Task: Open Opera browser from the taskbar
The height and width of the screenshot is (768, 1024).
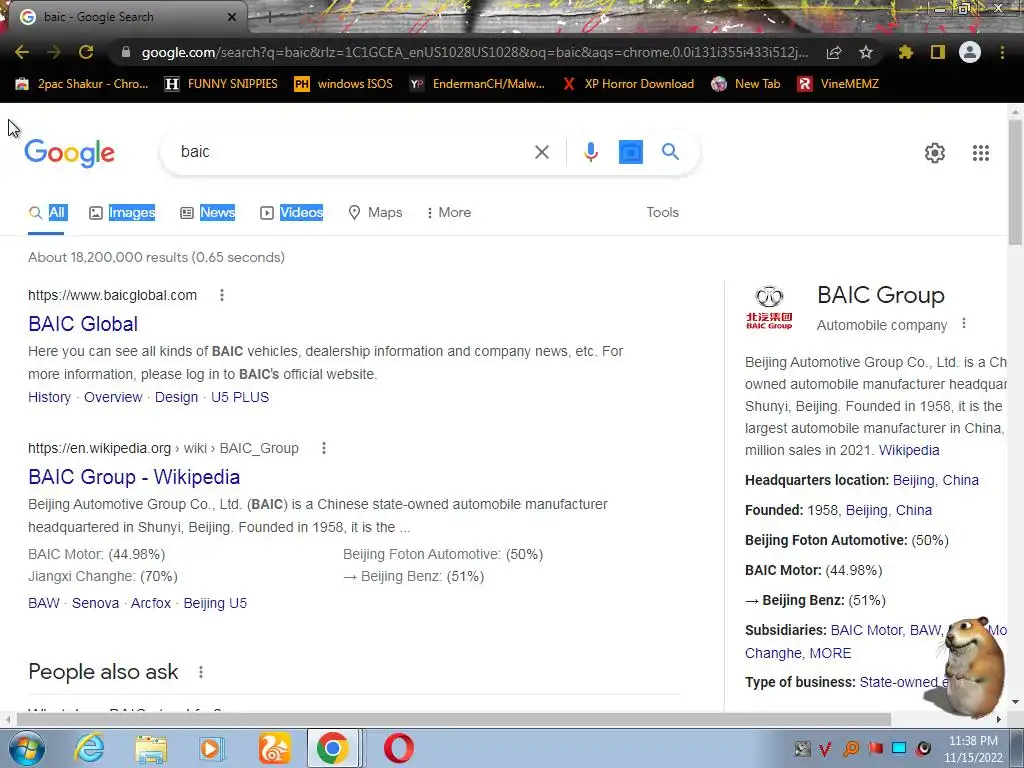Action: click(398, 748)
